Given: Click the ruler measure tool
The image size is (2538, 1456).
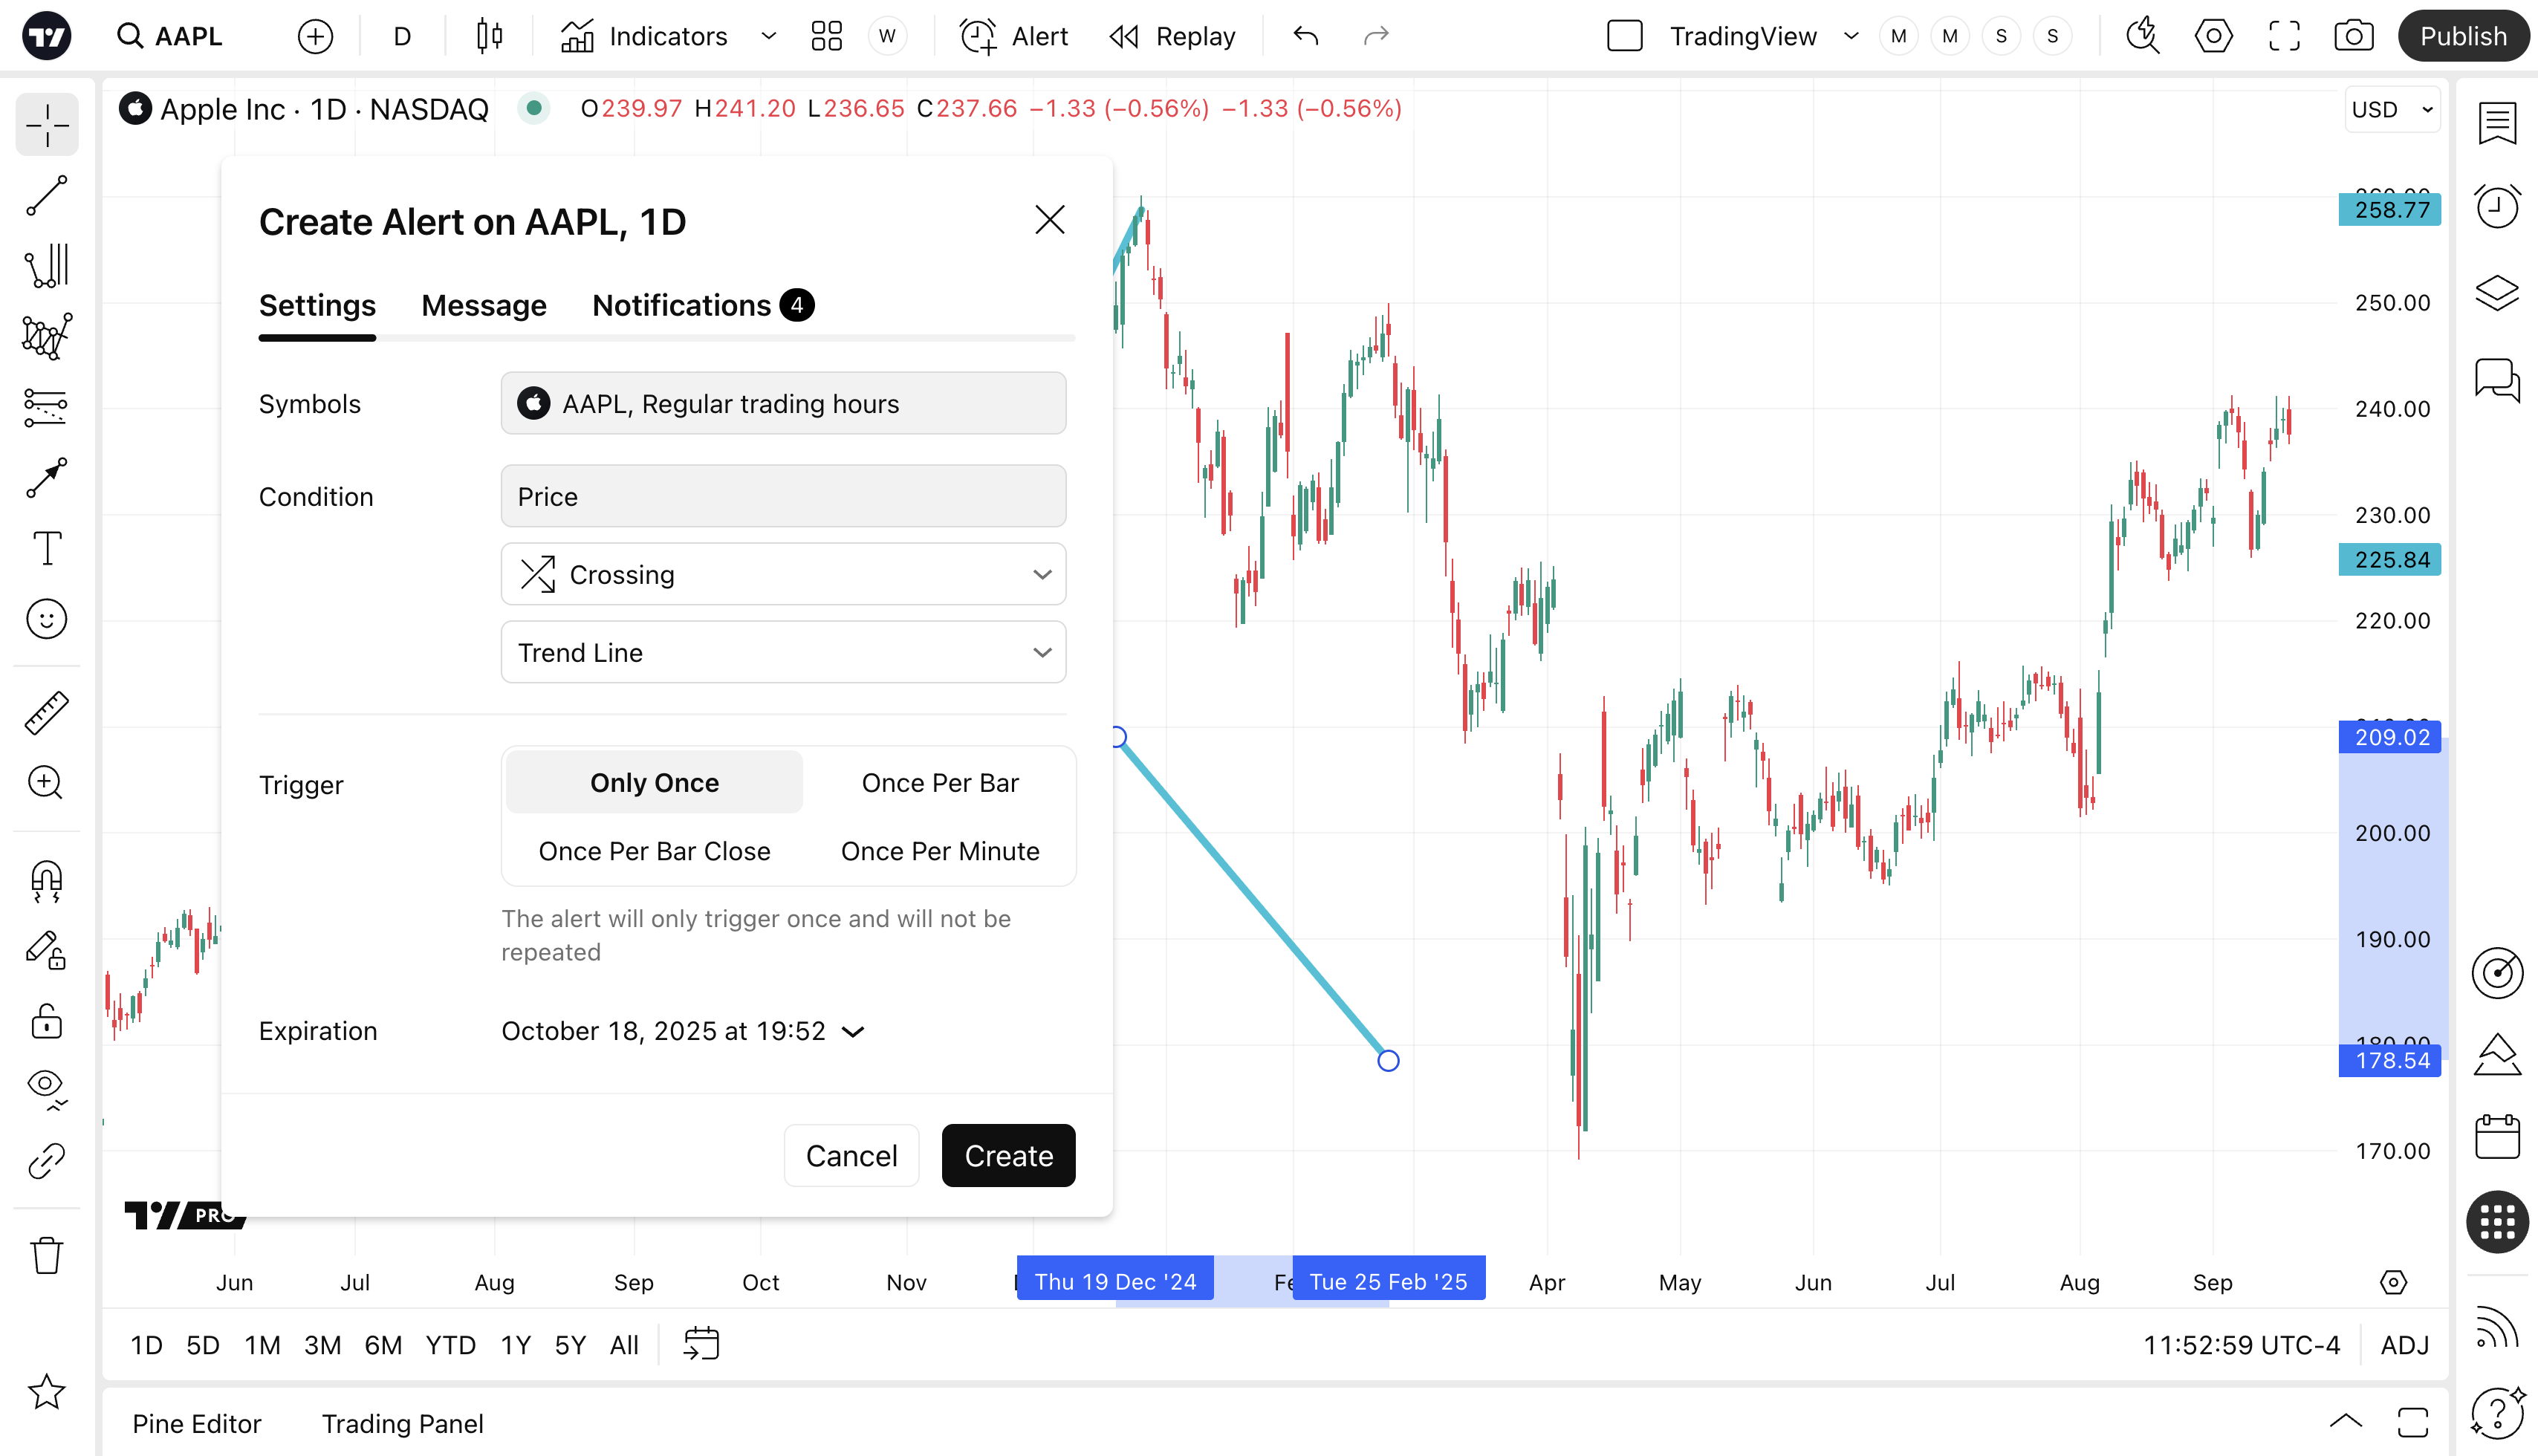Looking at the screenshot, I should pos(46,712).
